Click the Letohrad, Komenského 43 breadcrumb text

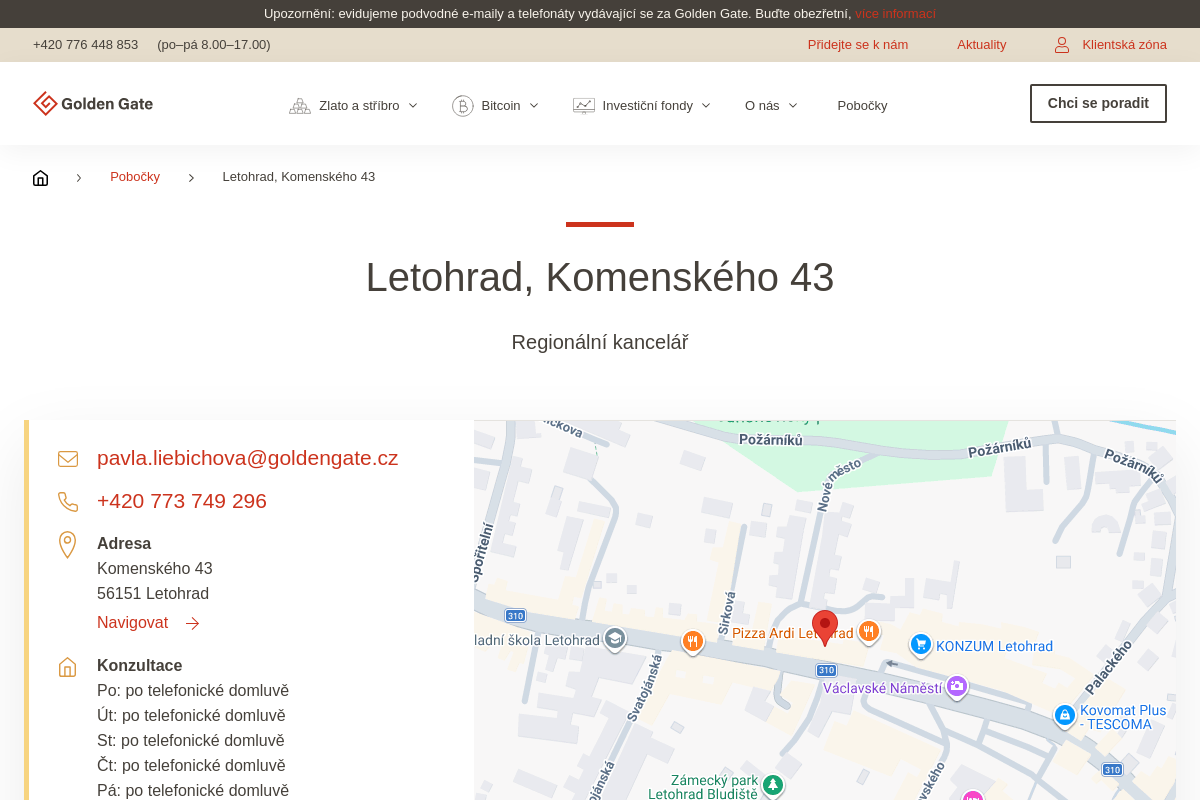coord(299,177)
